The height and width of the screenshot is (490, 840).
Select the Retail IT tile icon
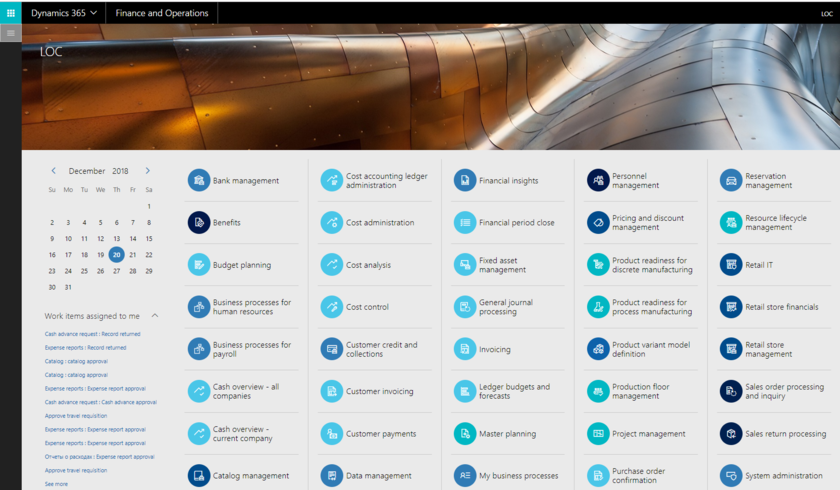tap(731, 265)
